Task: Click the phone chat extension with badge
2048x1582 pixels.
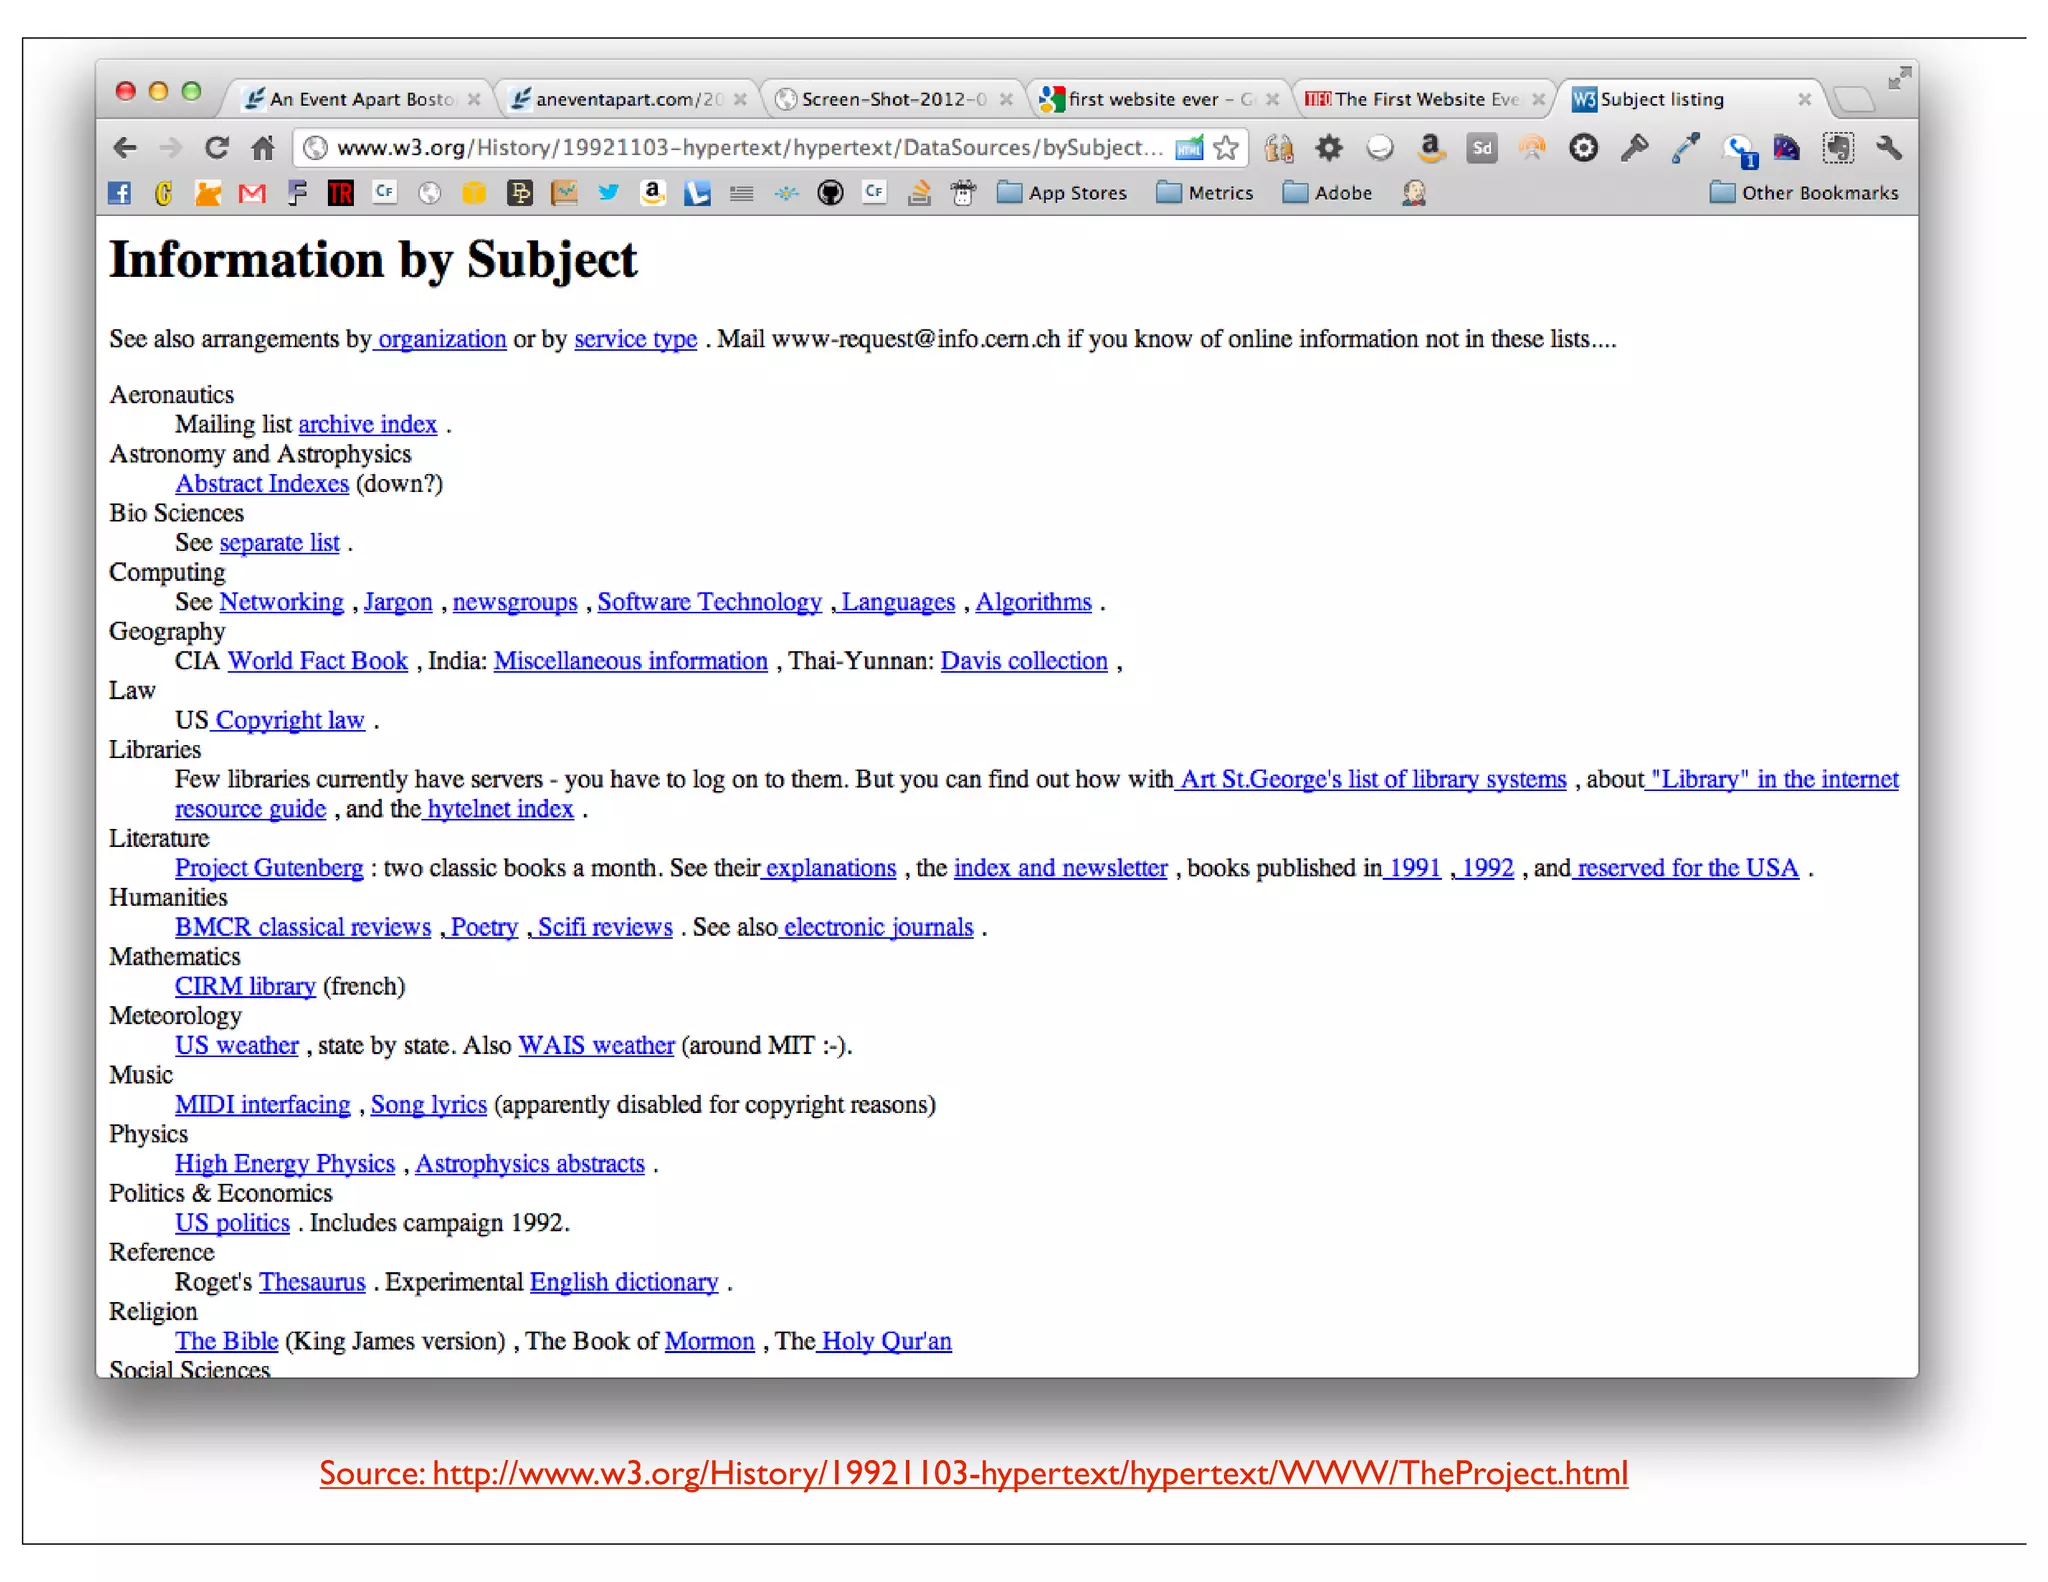Action: click(1740, 150)
